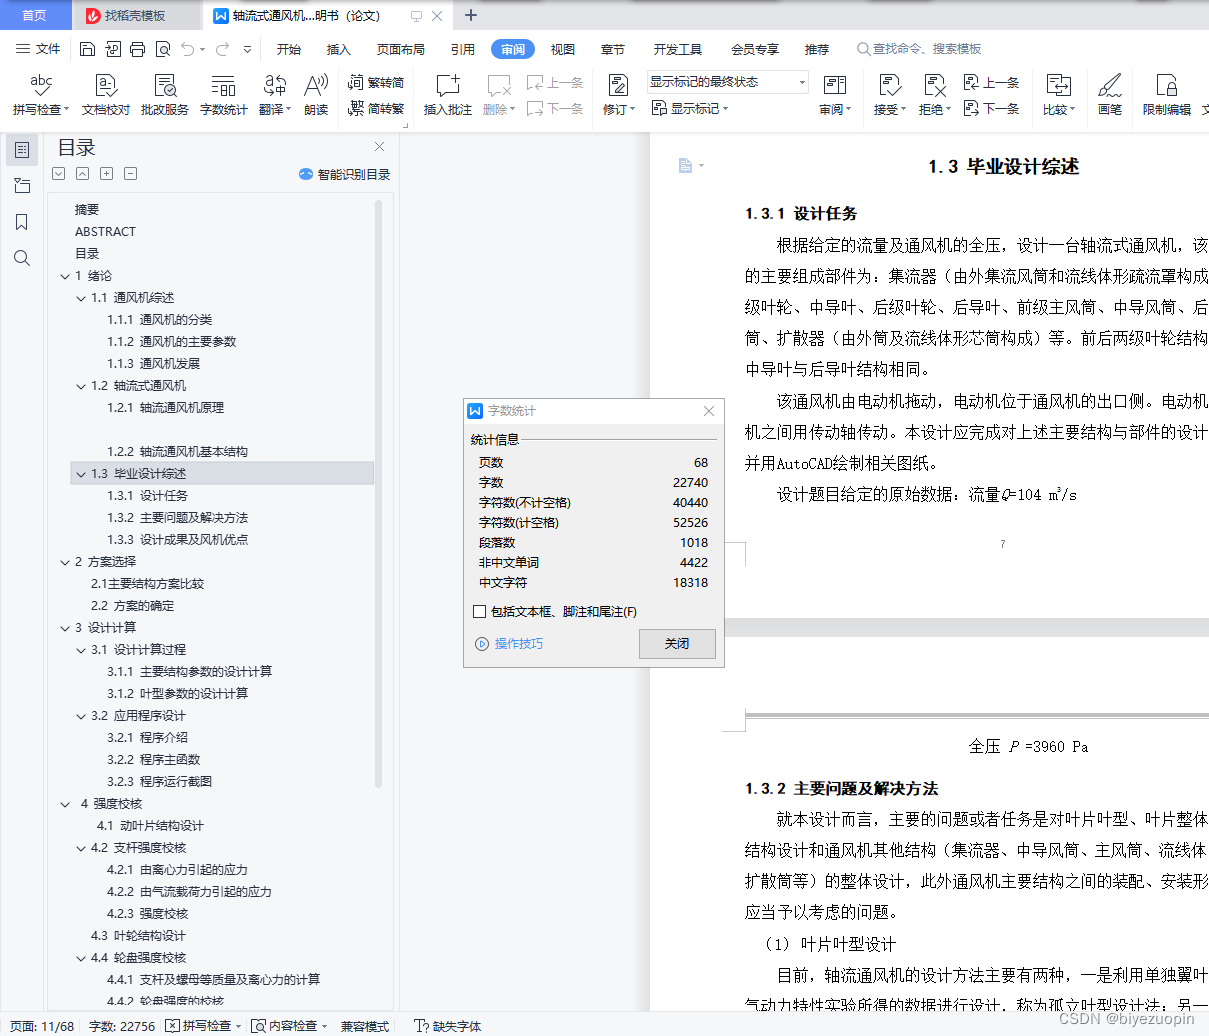Switch to the 页面布局 ribbon tab
This screenshot has width=1209, height=1036.
(401, 49)
